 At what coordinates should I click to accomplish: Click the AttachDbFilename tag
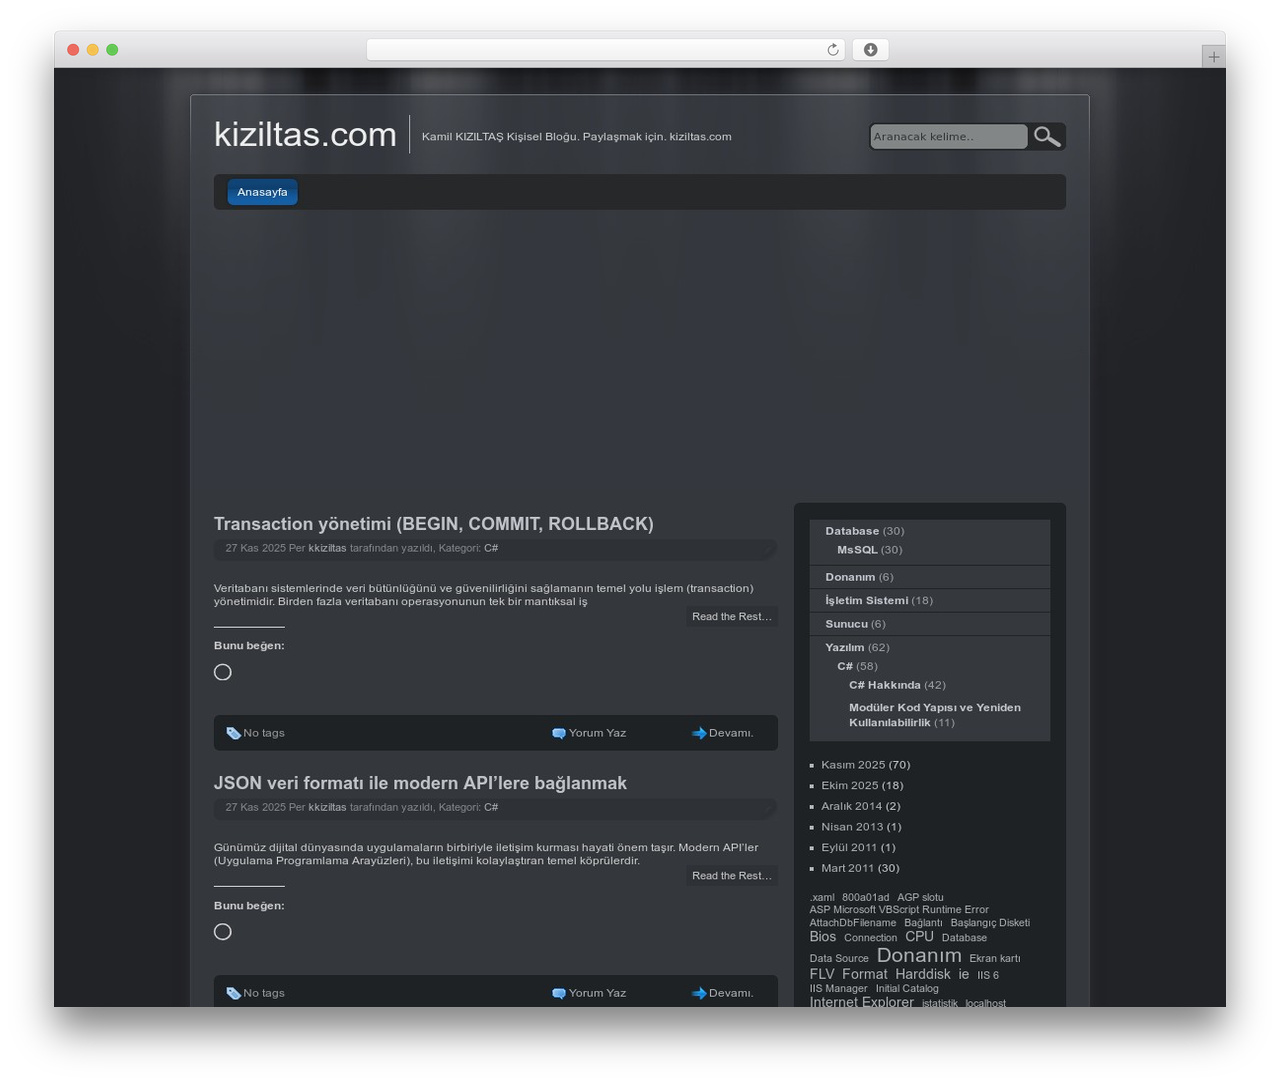[853, 923]
